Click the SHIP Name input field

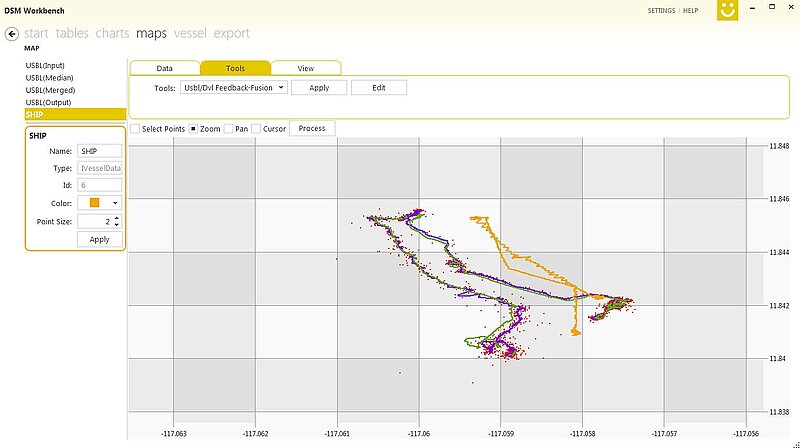(x=99, y=151)
